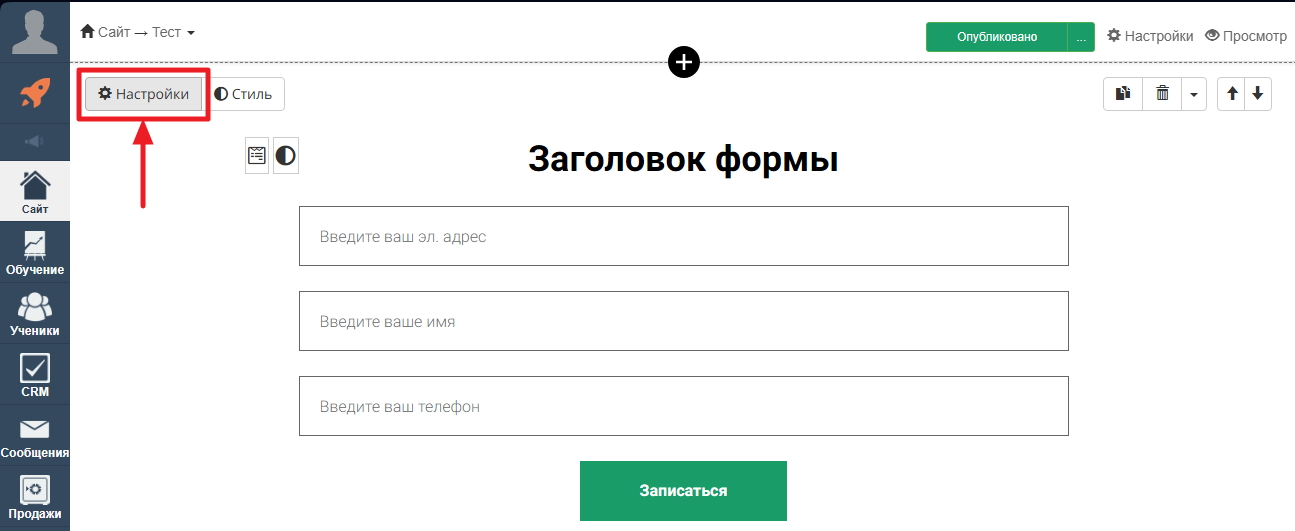This screenshot has width=1295, height=531.
Task: Open the block Настройки button
Action: click(x=143, y=94)
